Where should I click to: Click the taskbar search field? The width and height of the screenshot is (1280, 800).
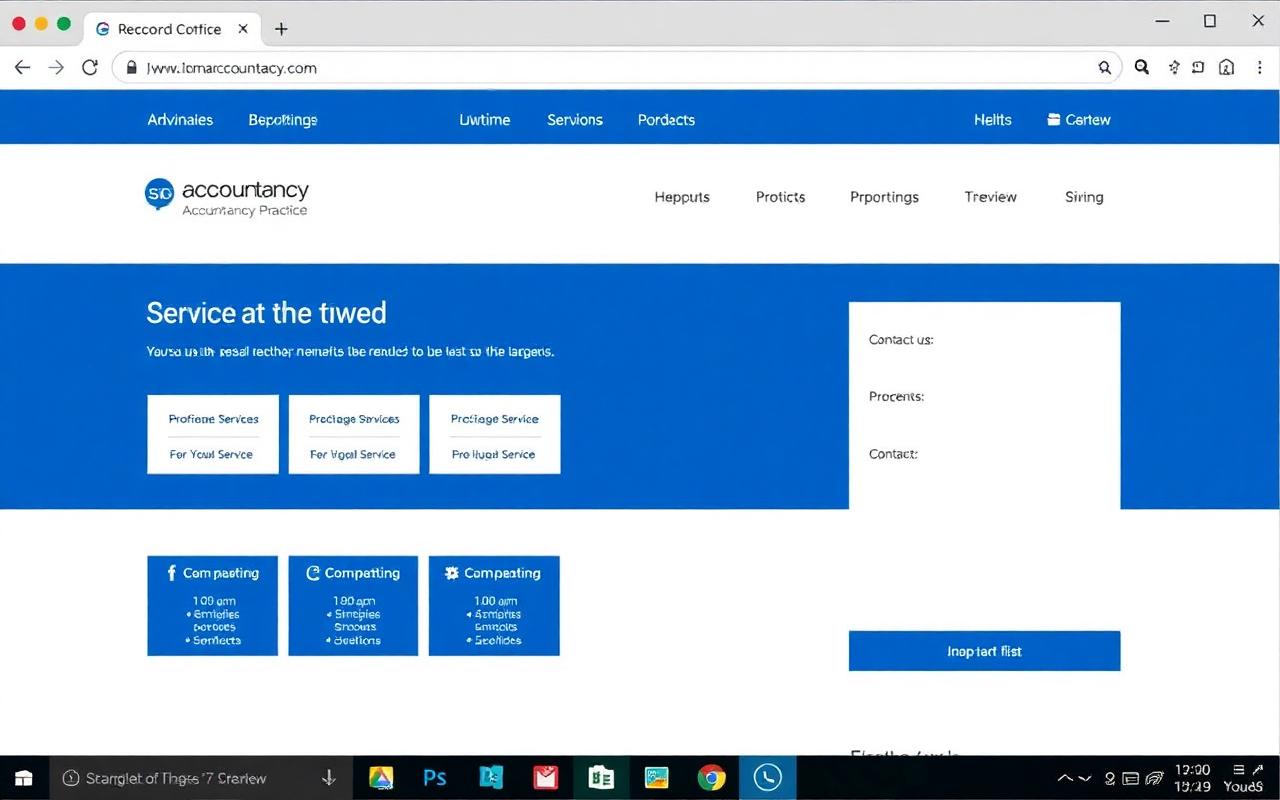200,778
